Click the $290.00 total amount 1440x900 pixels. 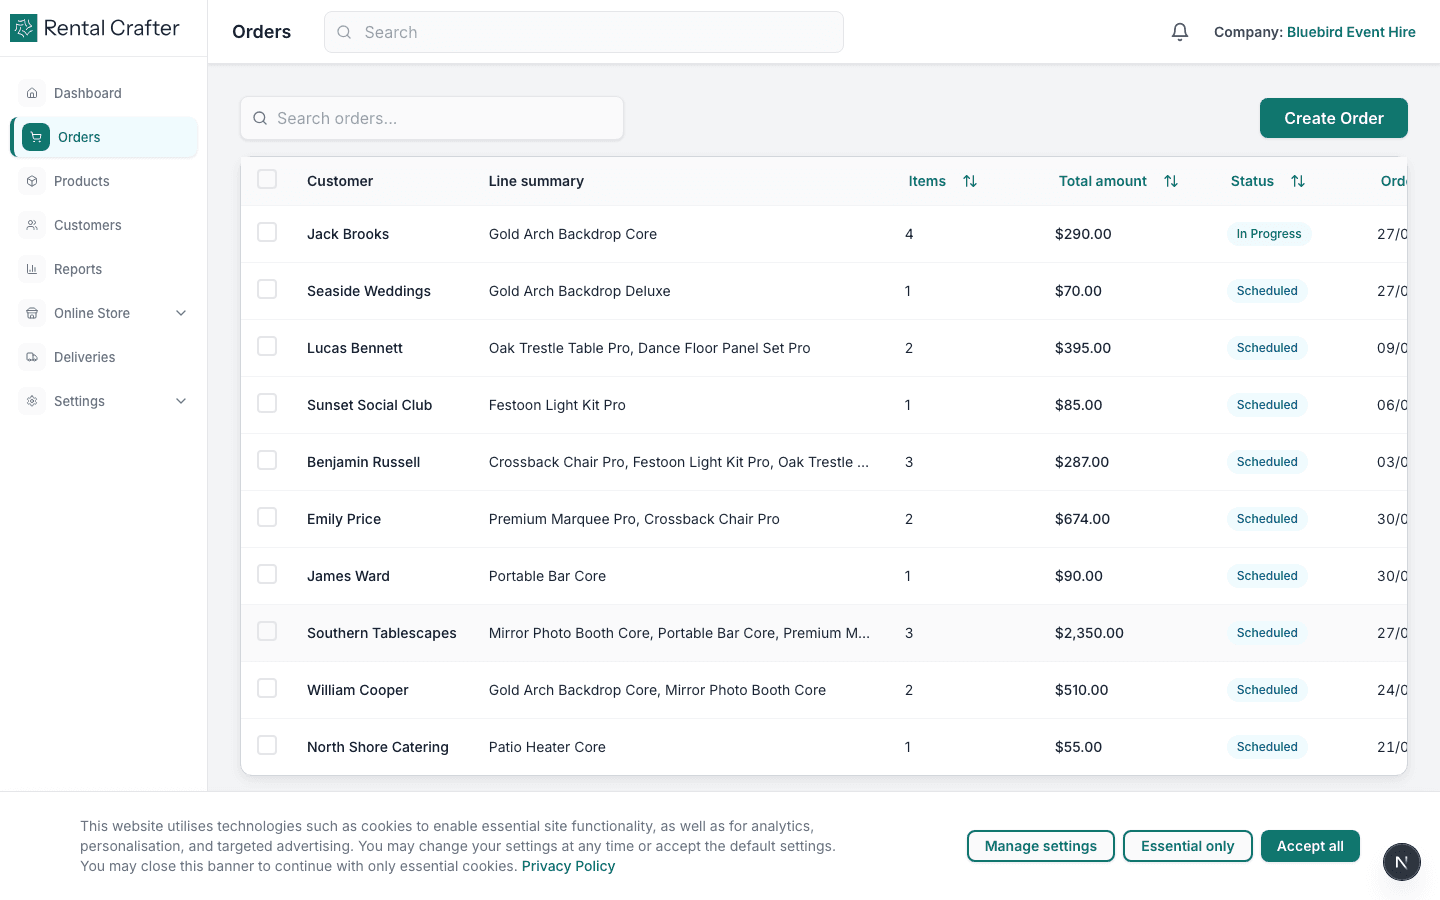click(x=1083, y=234)
